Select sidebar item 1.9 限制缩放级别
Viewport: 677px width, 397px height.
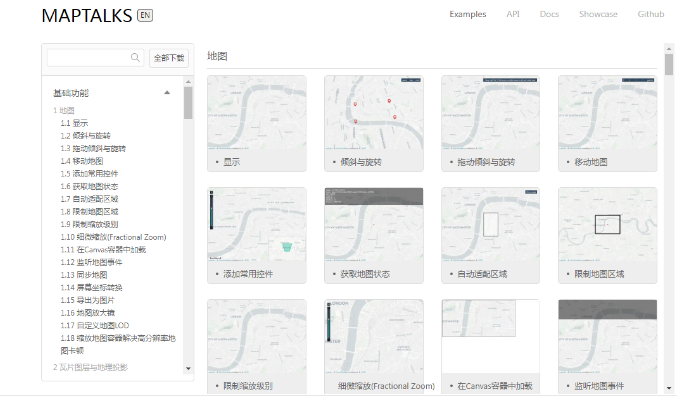pos(89,225)
